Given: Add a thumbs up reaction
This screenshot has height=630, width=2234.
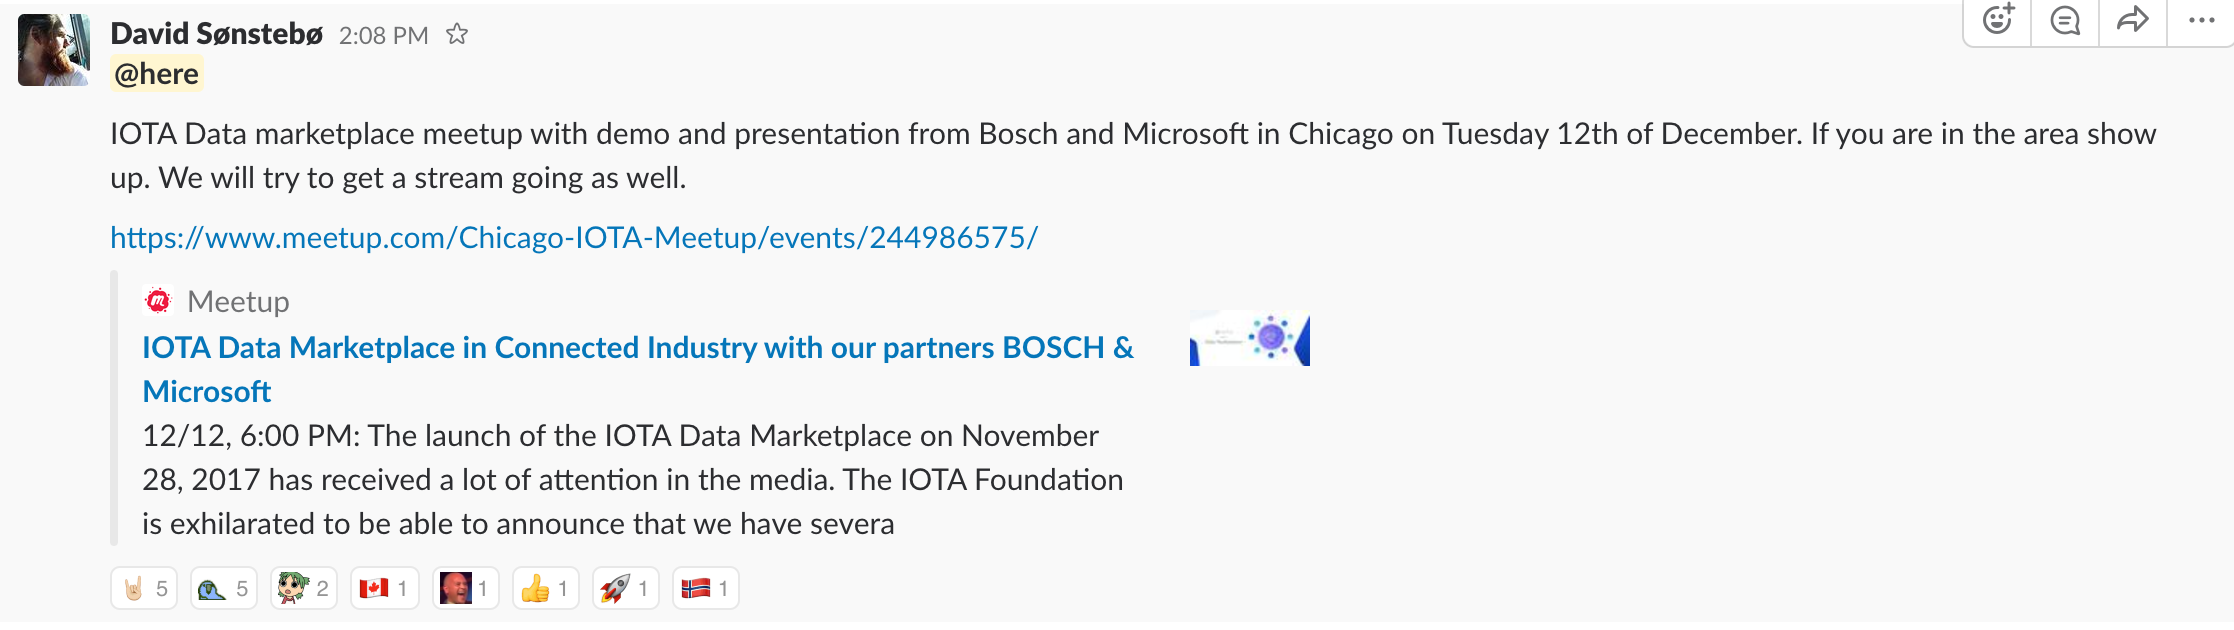Looking at the screenshot, I should (546, 588).
